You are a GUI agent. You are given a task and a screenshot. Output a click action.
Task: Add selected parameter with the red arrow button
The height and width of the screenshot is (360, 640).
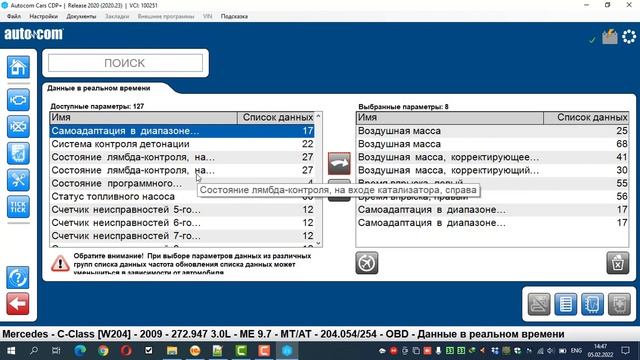click(339, 163)
